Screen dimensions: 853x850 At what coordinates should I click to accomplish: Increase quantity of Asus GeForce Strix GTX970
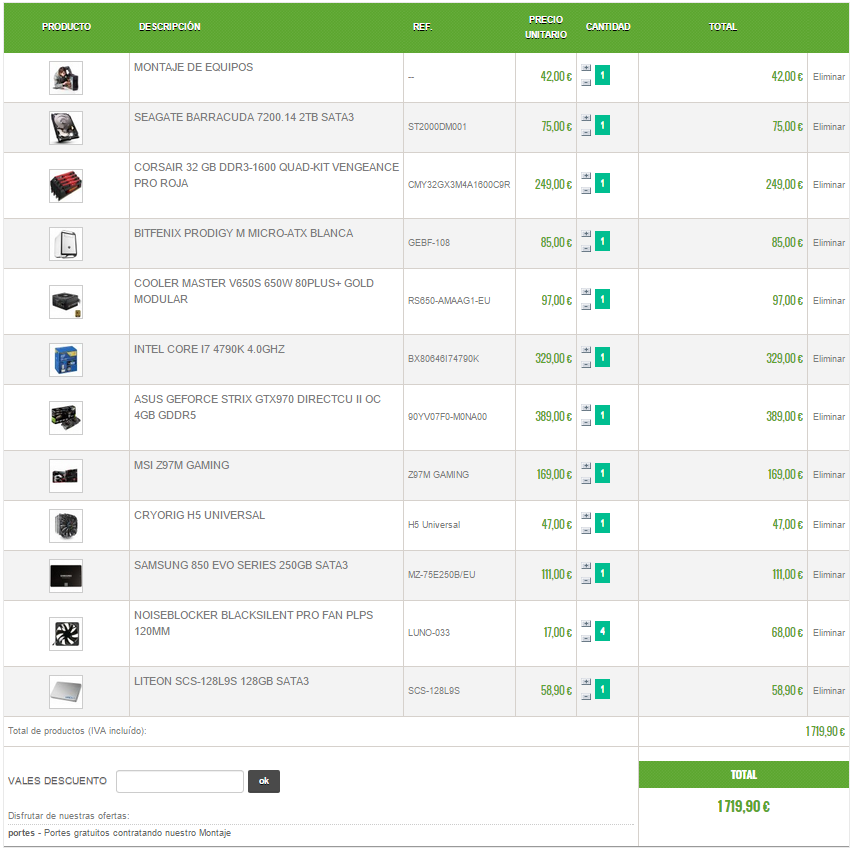[x=586, y=408]
